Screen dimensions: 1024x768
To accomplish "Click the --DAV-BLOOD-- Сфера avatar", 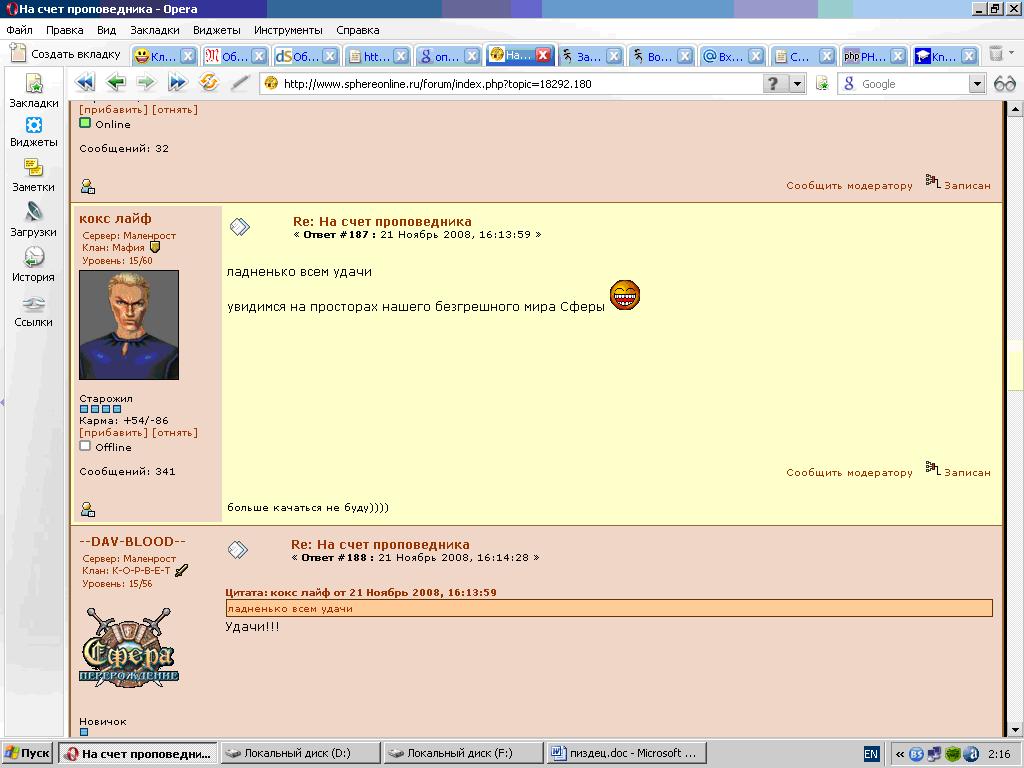I will pyautogui.click(x=129, y=647).
